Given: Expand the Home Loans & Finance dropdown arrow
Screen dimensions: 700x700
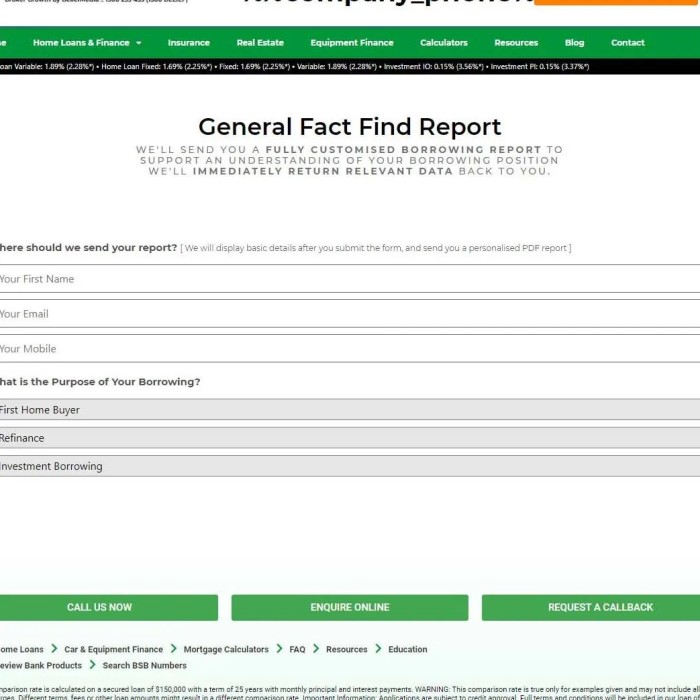Looking at the screenshot, I should coord(138,43).
